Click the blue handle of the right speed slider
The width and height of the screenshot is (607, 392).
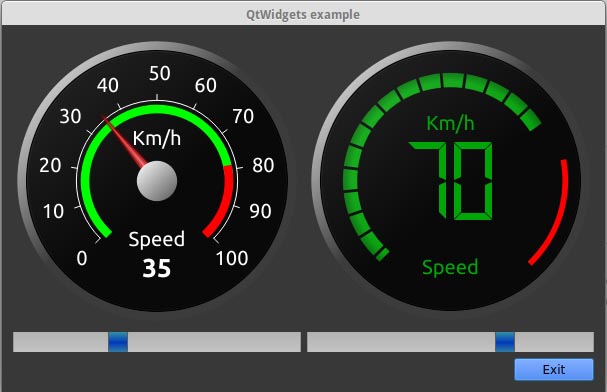point(505,342)
